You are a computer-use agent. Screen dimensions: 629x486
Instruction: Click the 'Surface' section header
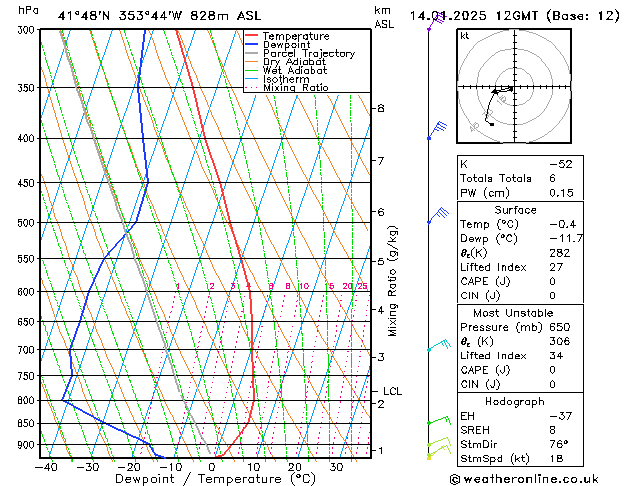[515, 210]
